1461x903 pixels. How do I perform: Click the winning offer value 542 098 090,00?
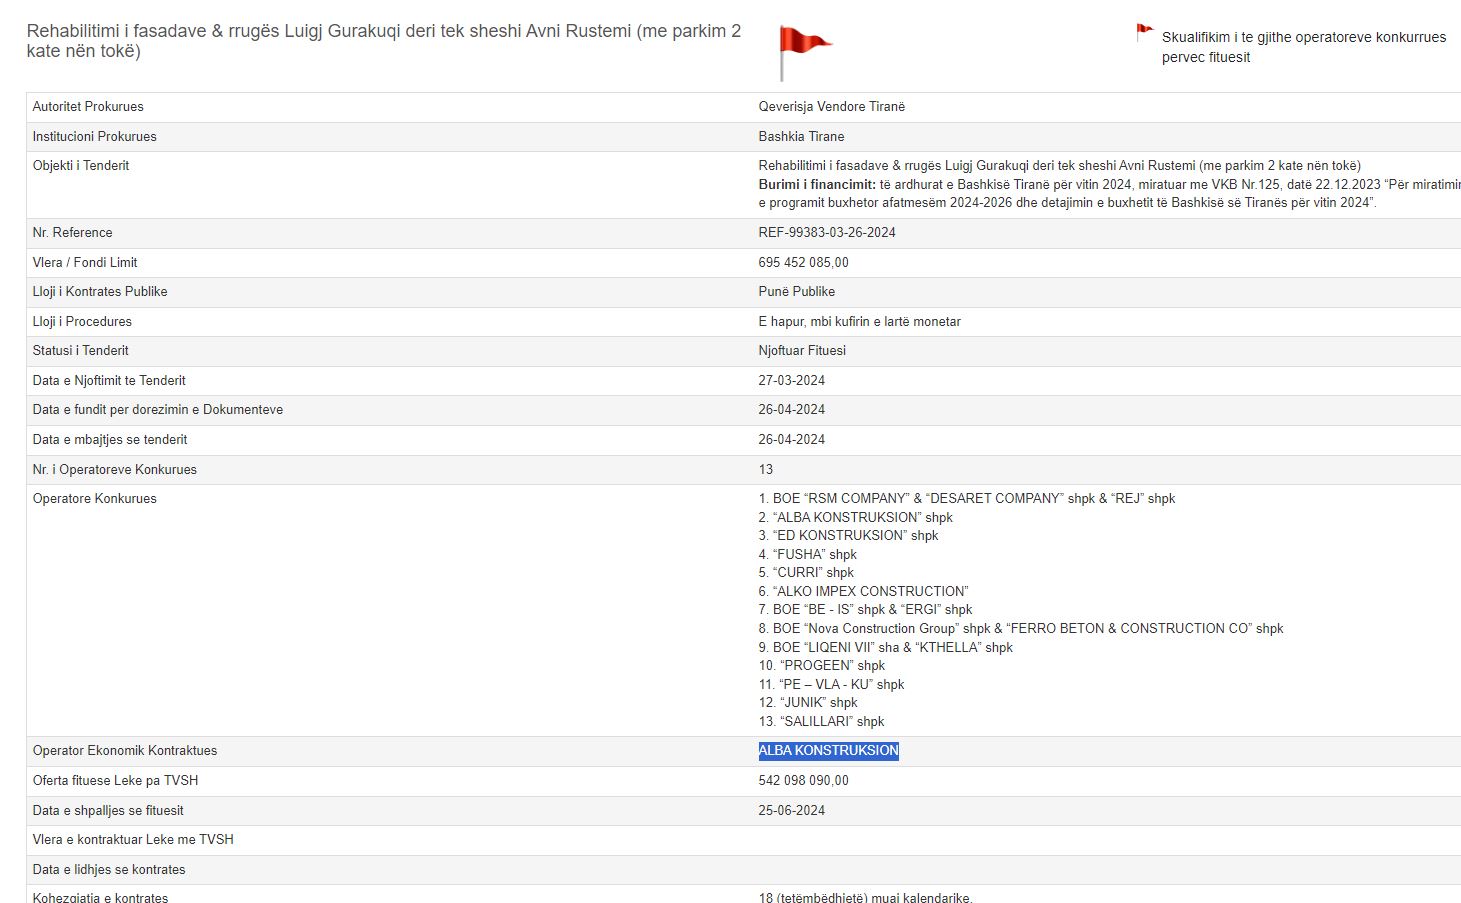click(x=803, y=781)
